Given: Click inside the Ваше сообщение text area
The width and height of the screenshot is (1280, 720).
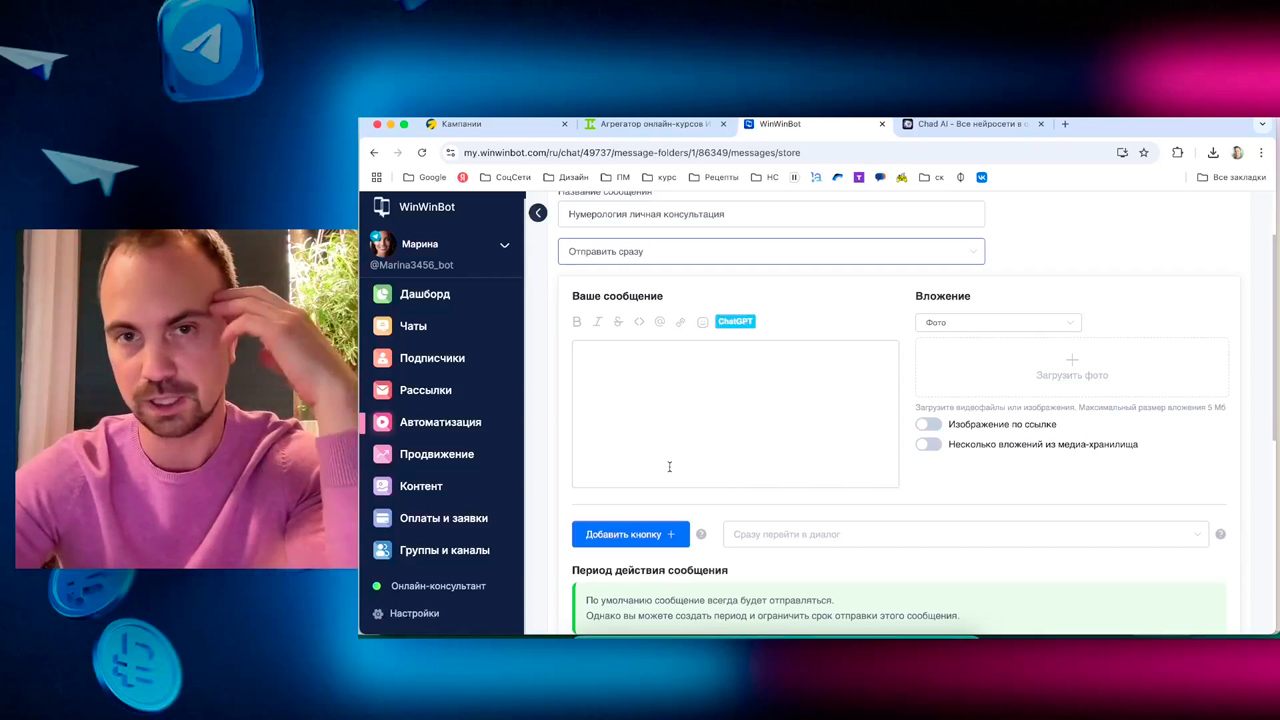Looking at the screenshot, I should [x=735, y=414].
